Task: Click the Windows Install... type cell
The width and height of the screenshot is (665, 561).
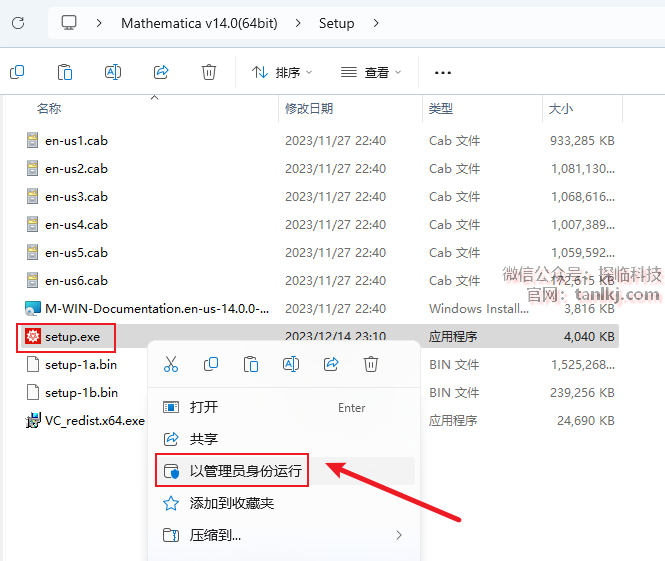Action: [x=479, y=308]
